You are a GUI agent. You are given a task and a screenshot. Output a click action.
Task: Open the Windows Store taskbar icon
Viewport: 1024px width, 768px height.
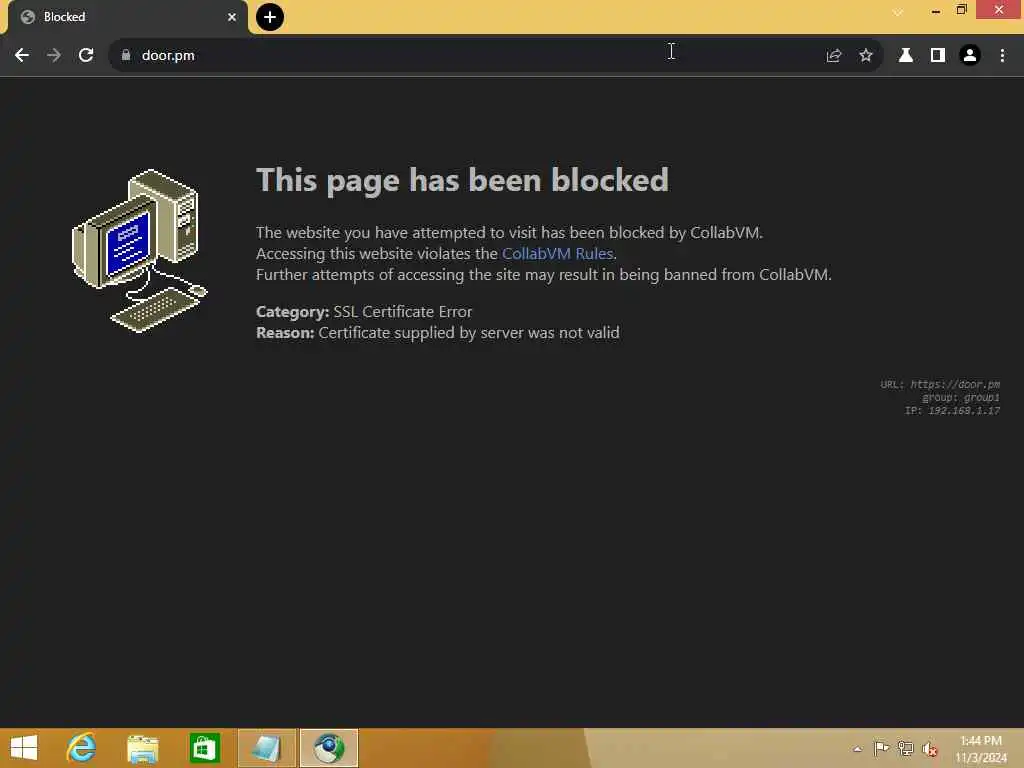204,748
